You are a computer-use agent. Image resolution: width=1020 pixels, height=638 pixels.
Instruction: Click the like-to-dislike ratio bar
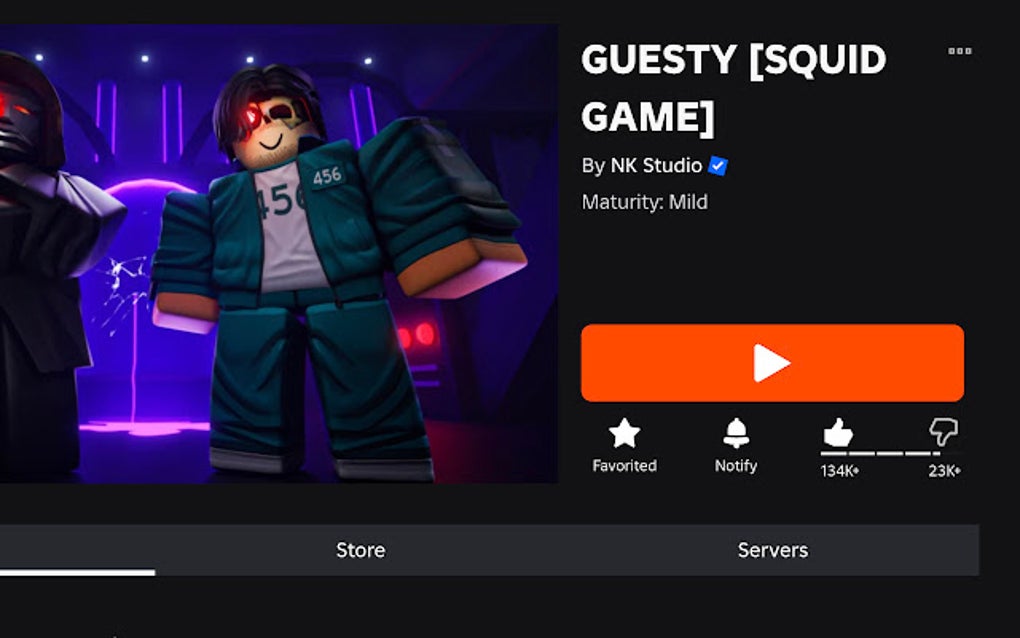[881, 453]
